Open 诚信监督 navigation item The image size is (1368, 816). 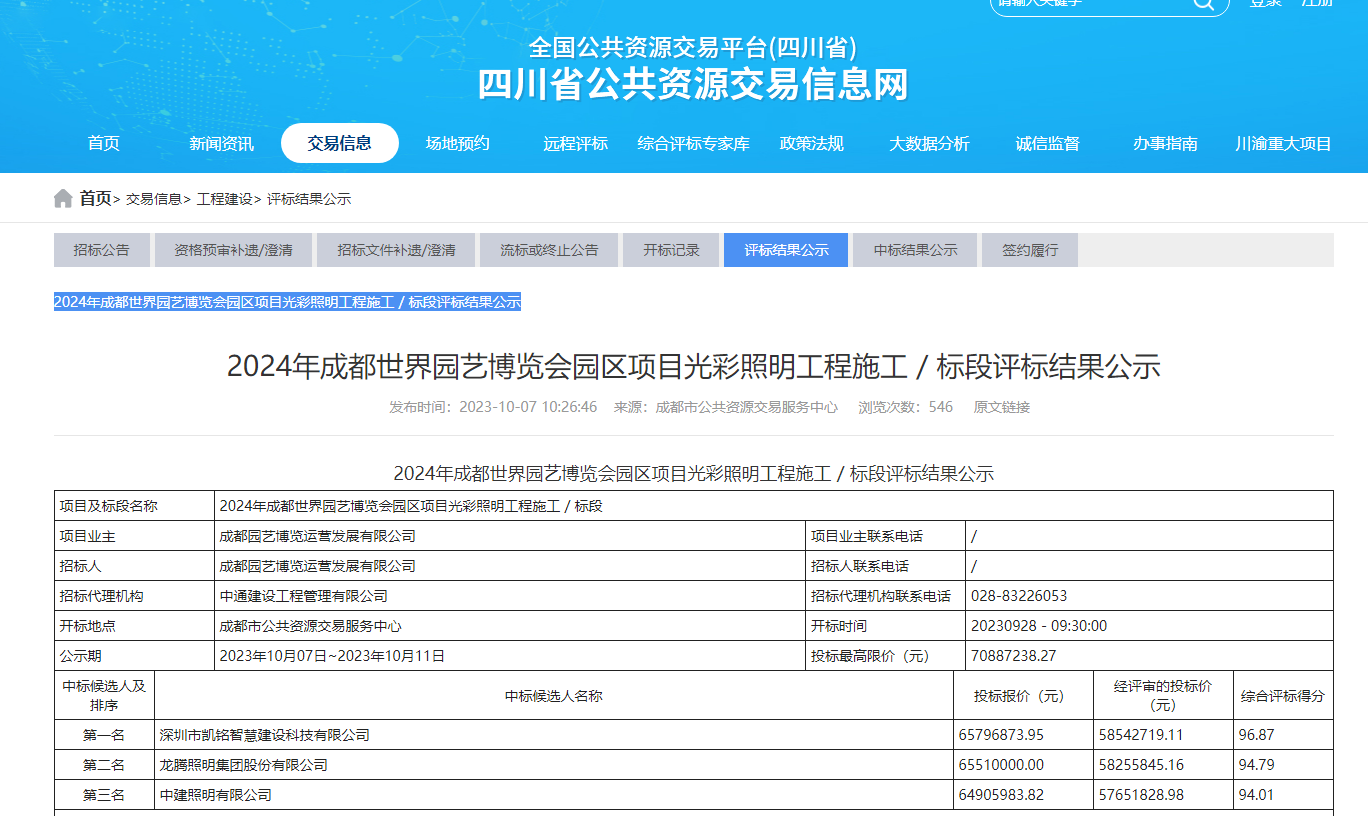[x=1048, y=143]
